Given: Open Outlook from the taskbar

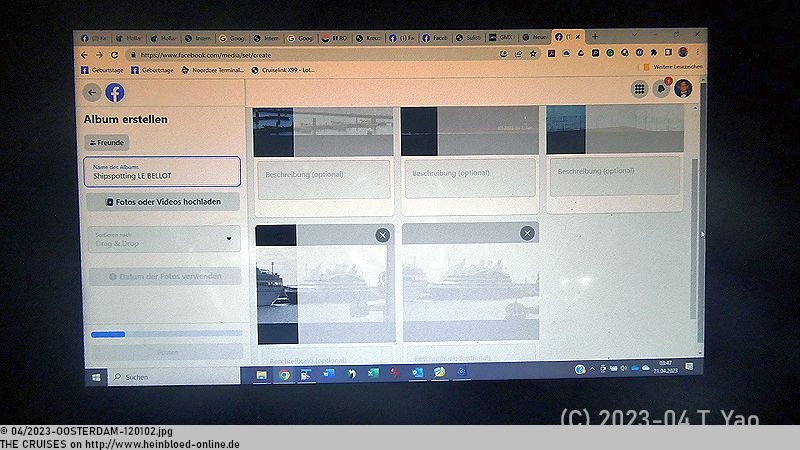Looking at the screenshot, I should pyautogui.click(x=417, y=373).
